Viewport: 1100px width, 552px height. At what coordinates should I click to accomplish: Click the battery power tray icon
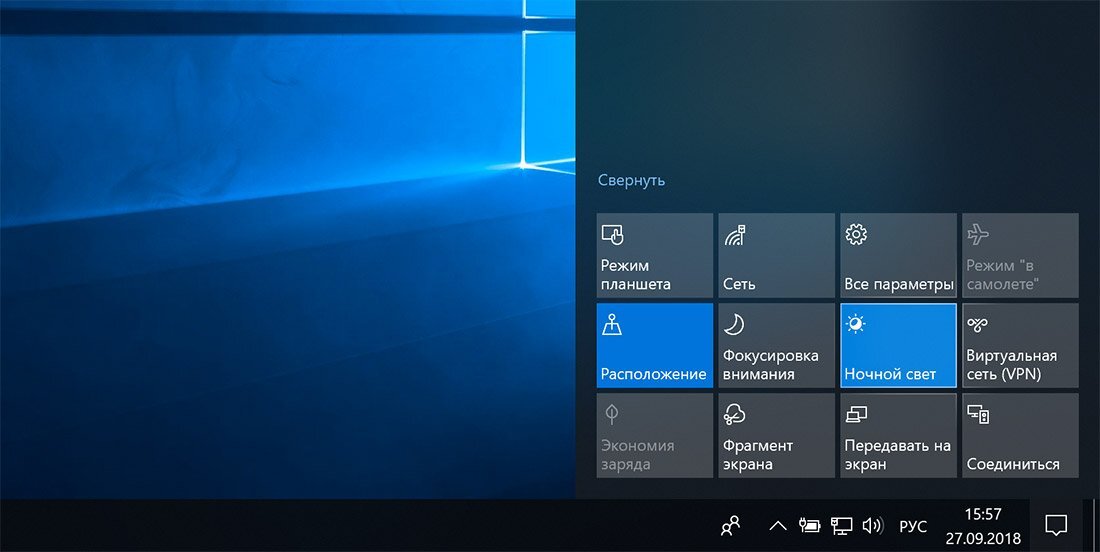pos(810,525)
